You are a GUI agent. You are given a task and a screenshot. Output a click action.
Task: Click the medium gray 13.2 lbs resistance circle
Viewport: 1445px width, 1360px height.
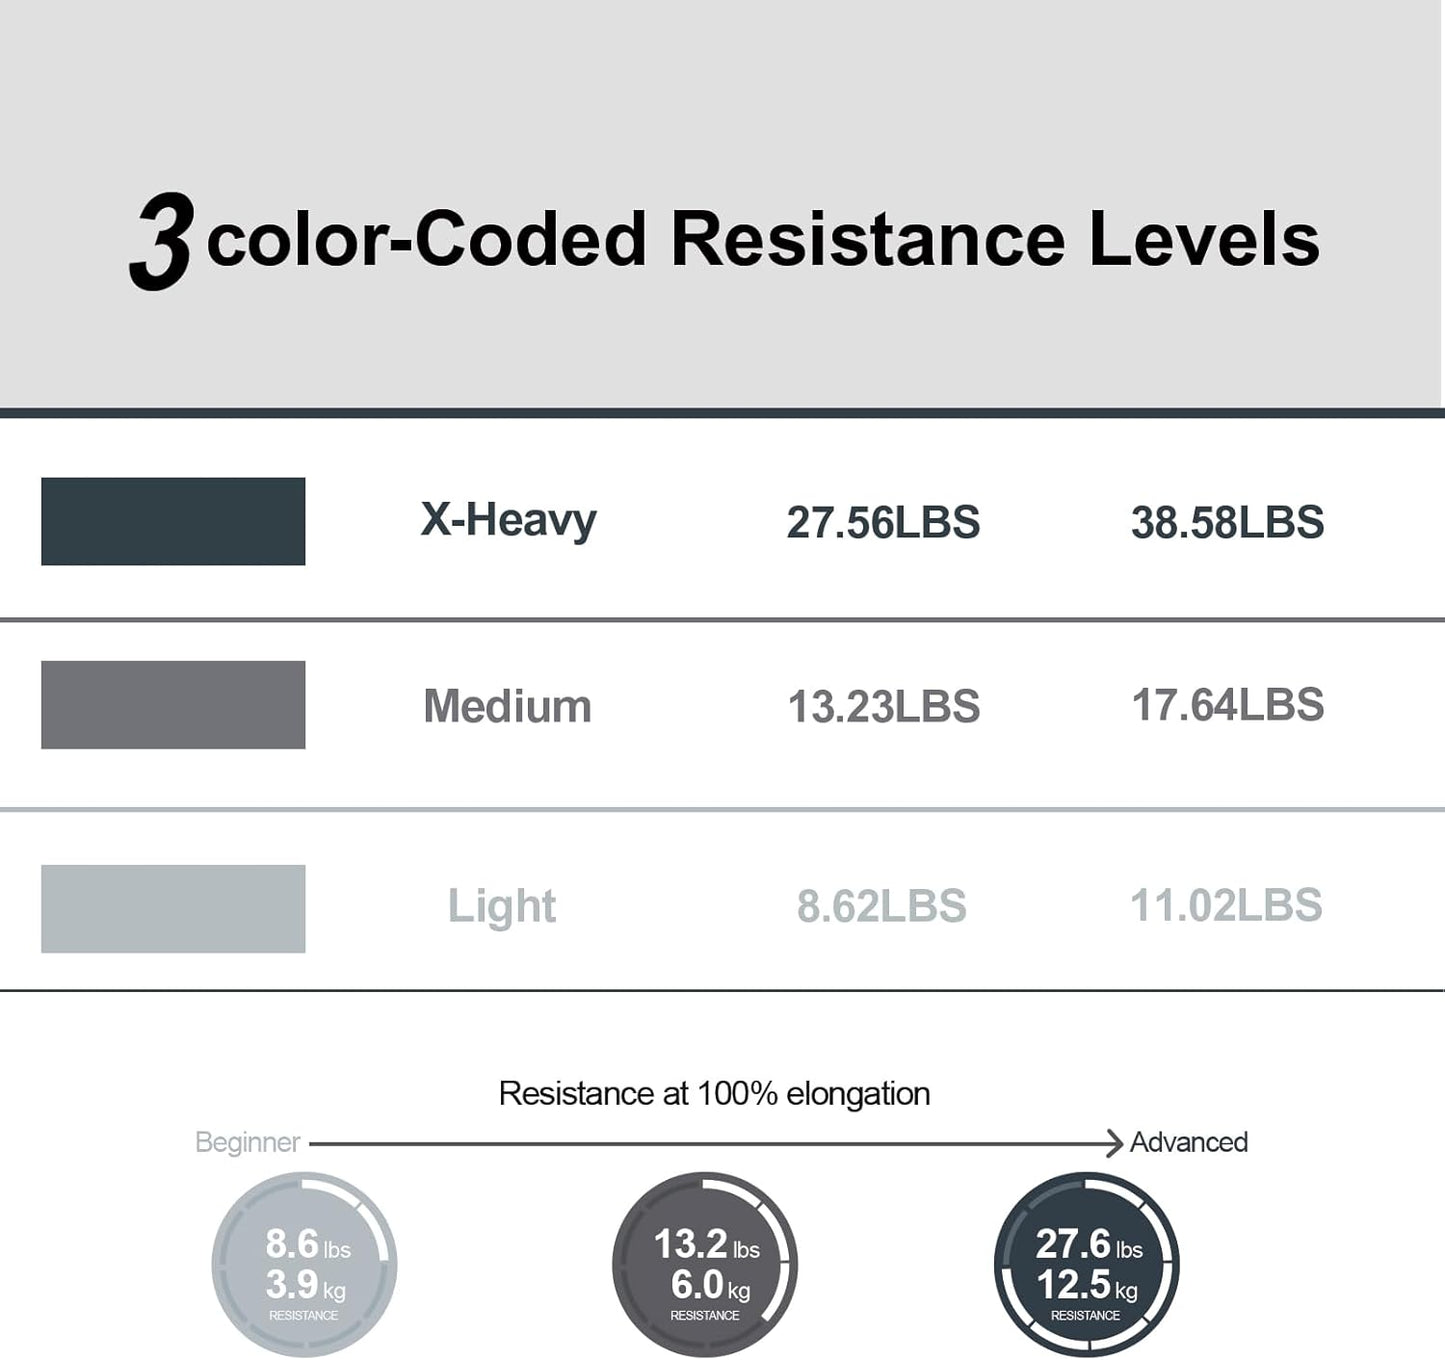(705, 1265)
